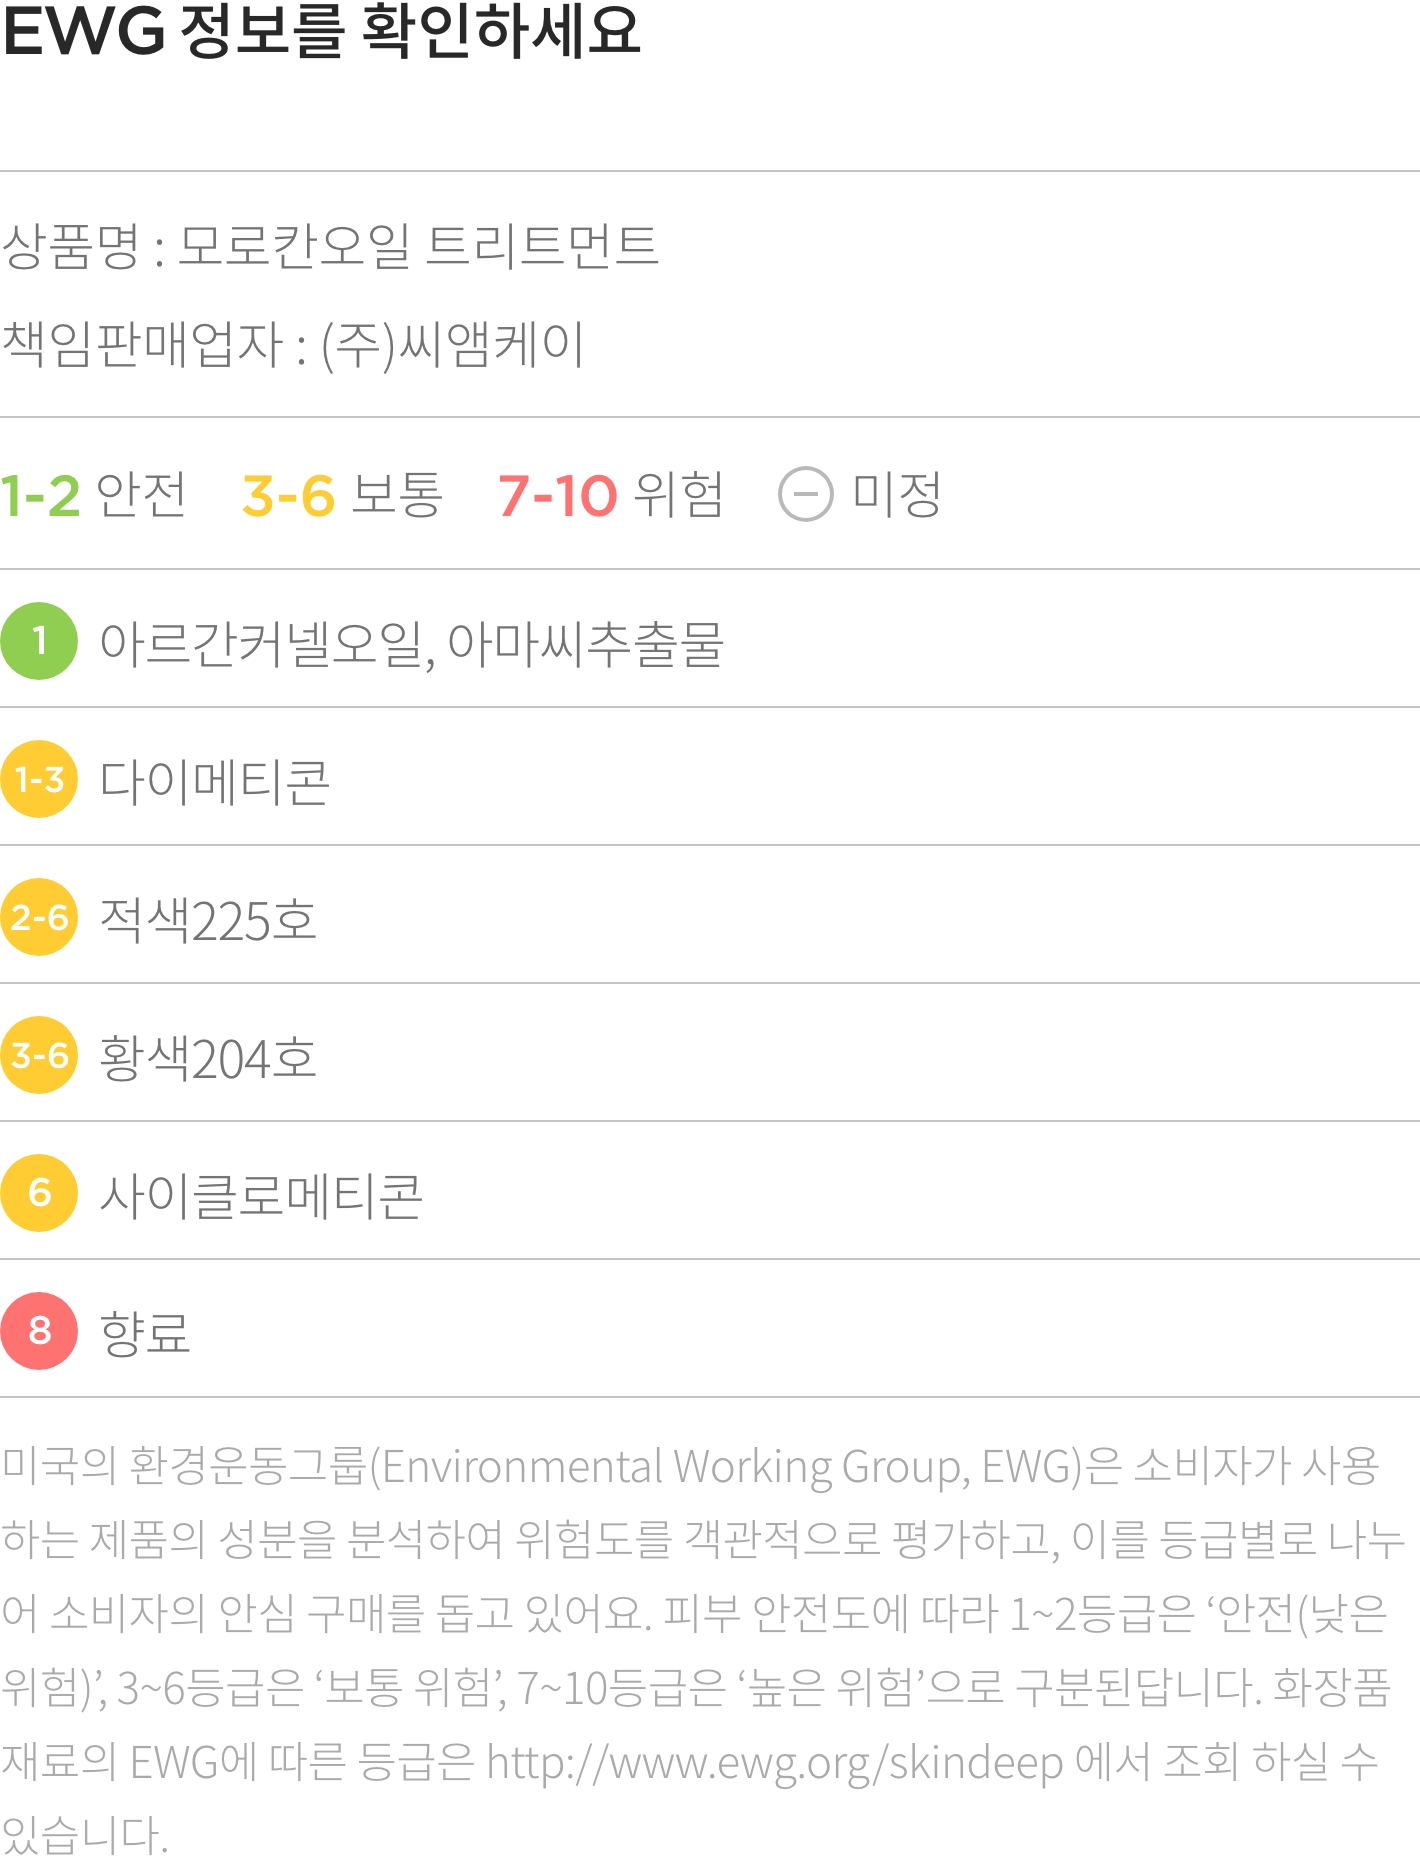Image resolution: width=1420 pixels, height=1866 pixels.
Task: Click the green grade 1 badge
Action: [39, 641]
